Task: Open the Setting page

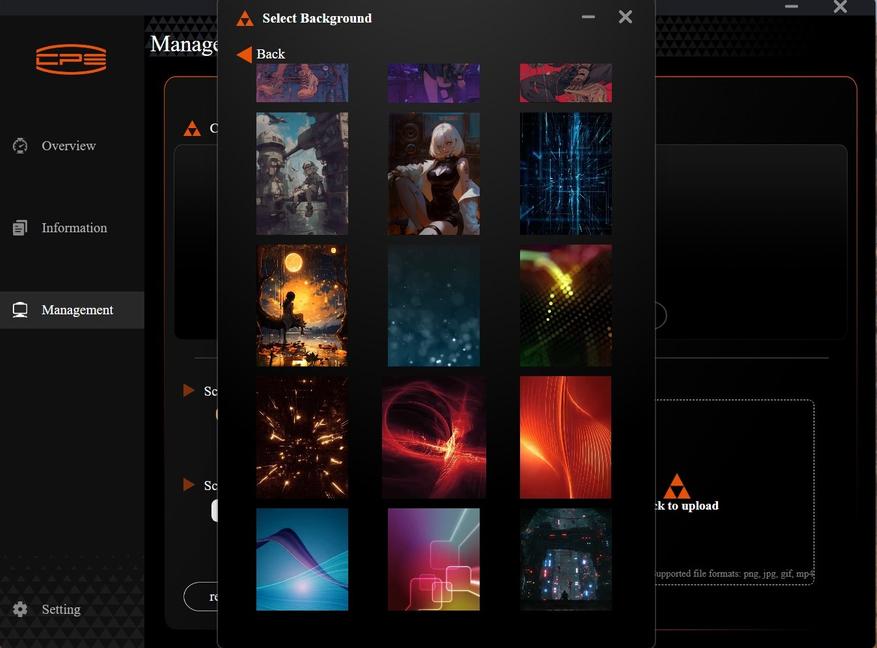Action: pos(61,609)
